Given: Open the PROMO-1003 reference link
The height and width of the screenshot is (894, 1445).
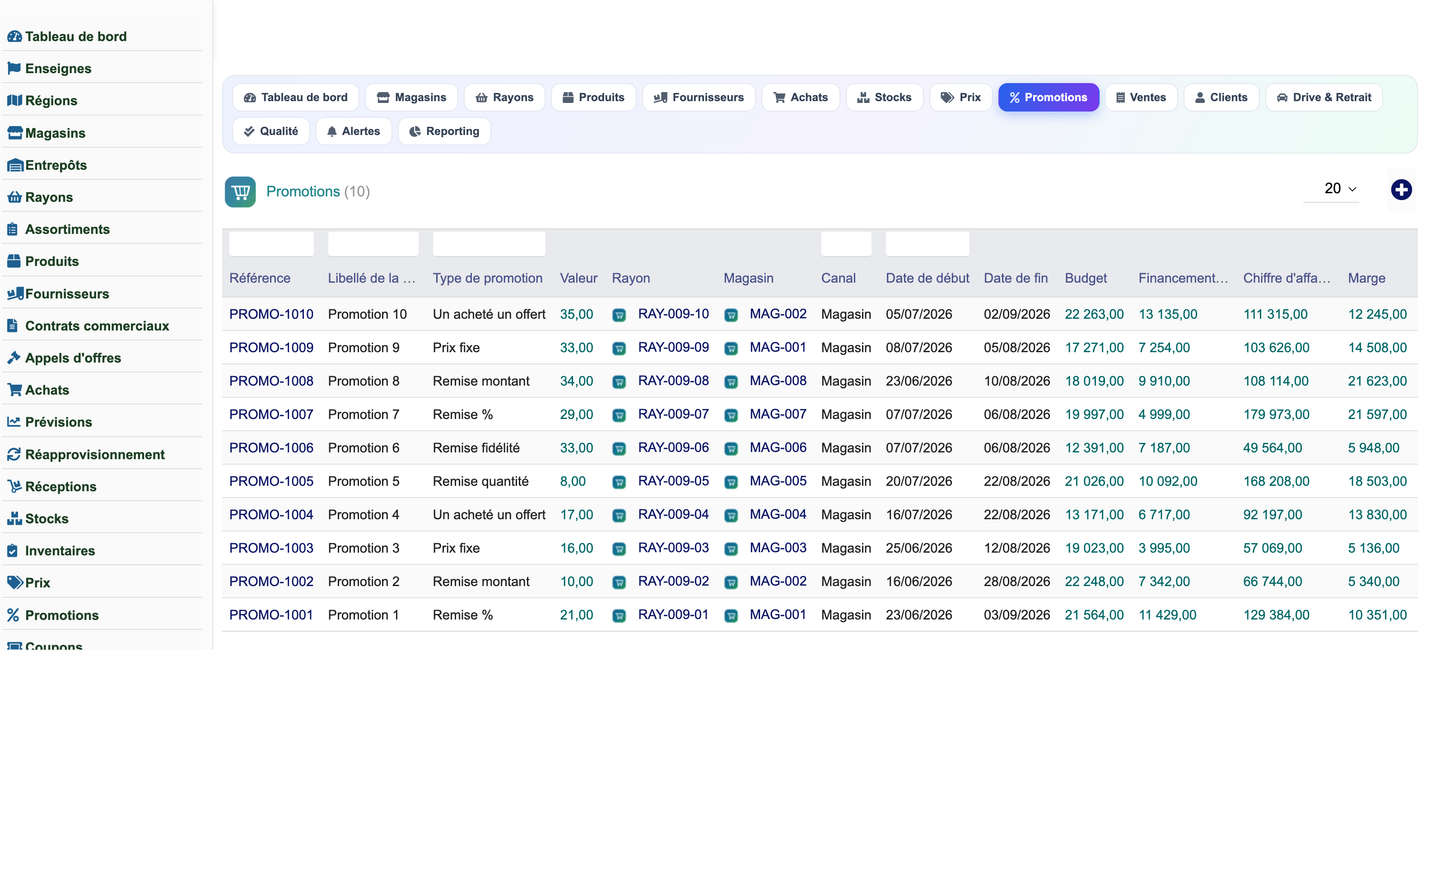Looking at the screenshot, I should tap(271, 548).
